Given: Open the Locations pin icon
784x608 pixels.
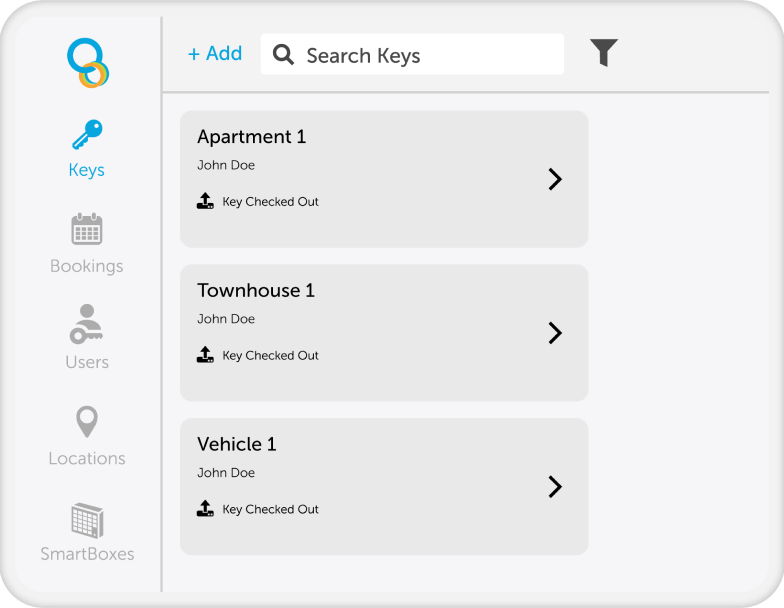Looking at the screenshot, I should click(87, 422).
